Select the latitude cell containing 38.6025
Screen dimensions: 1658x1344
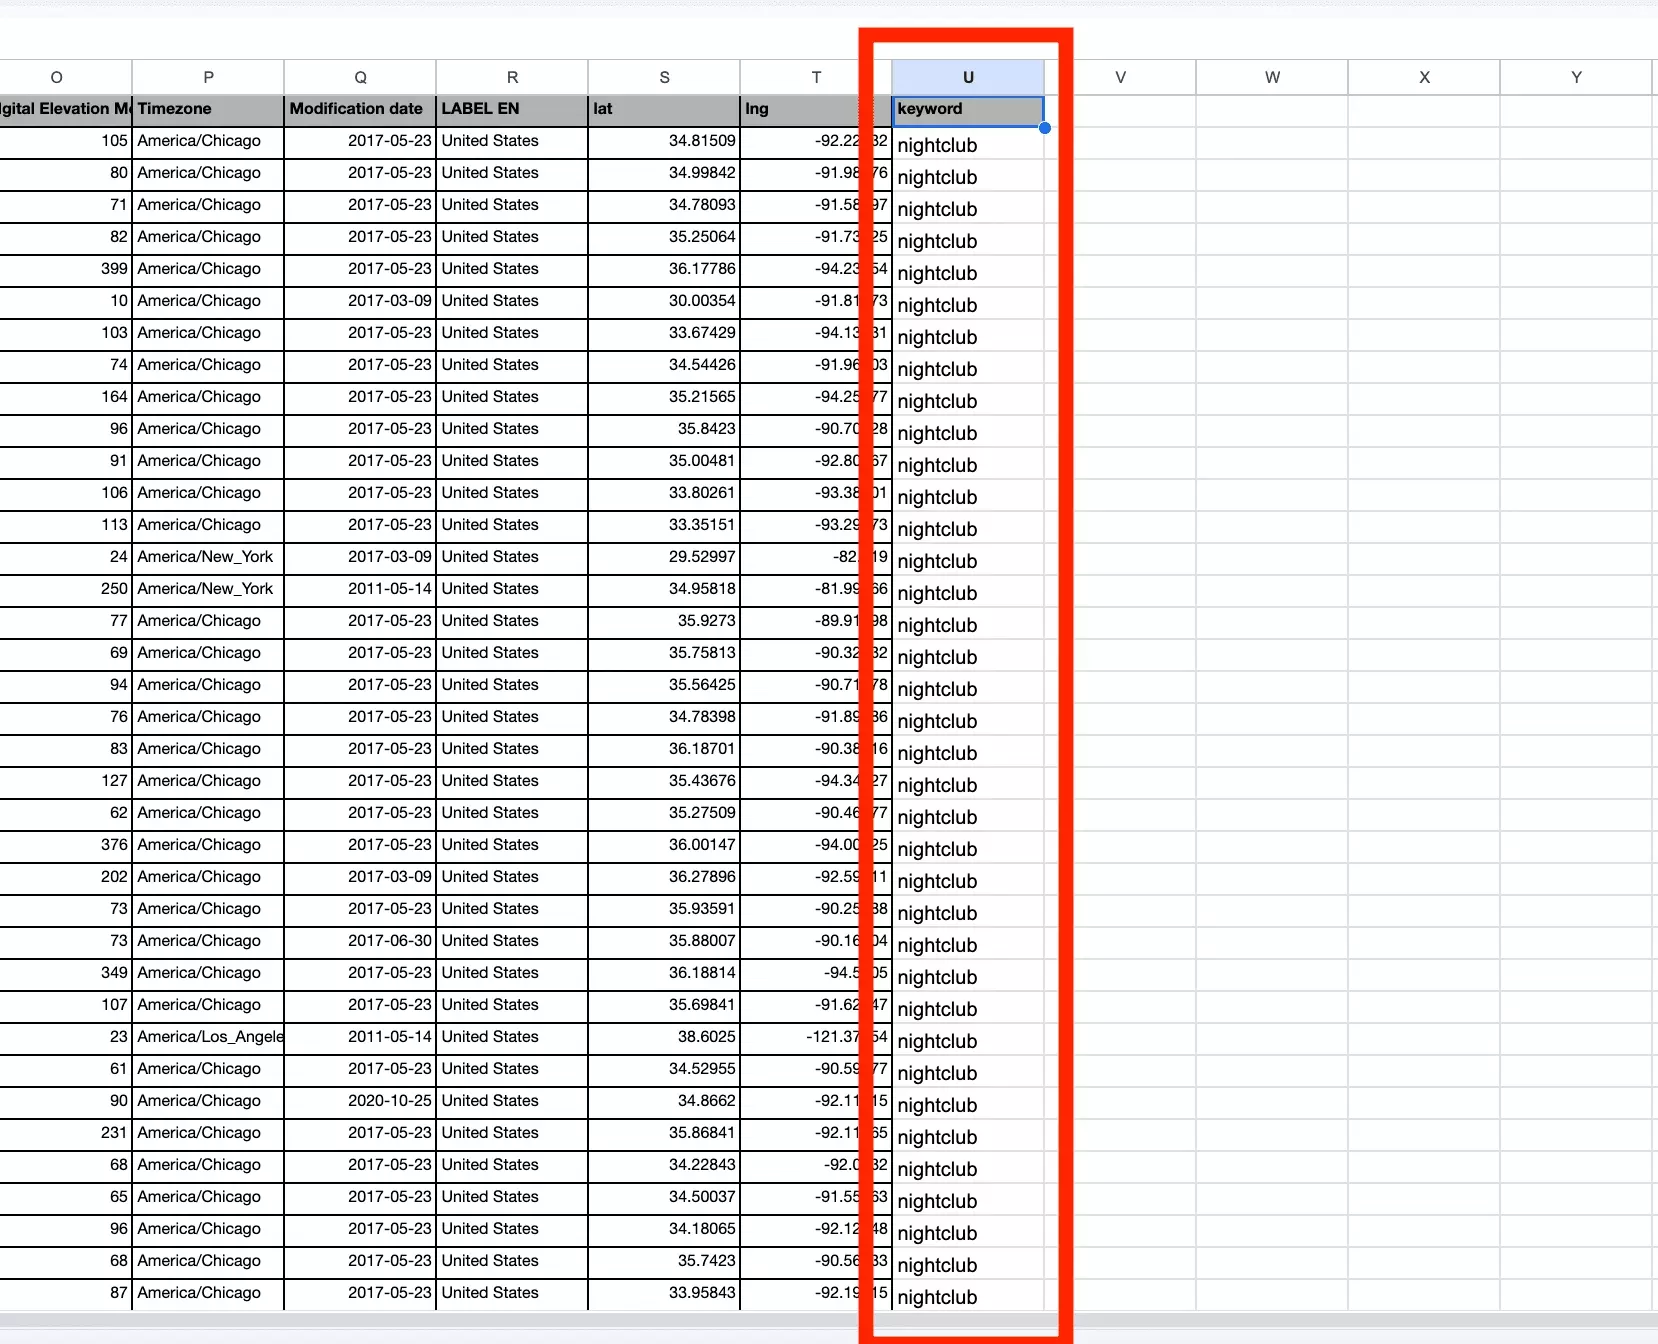pyautogui.click(x=705, y=1037)
